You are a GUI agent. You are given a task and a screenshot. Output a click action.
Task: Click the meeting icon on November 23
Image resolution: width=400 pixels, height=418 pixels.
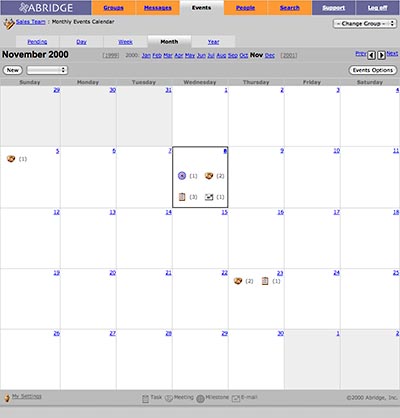coord(238,281)
